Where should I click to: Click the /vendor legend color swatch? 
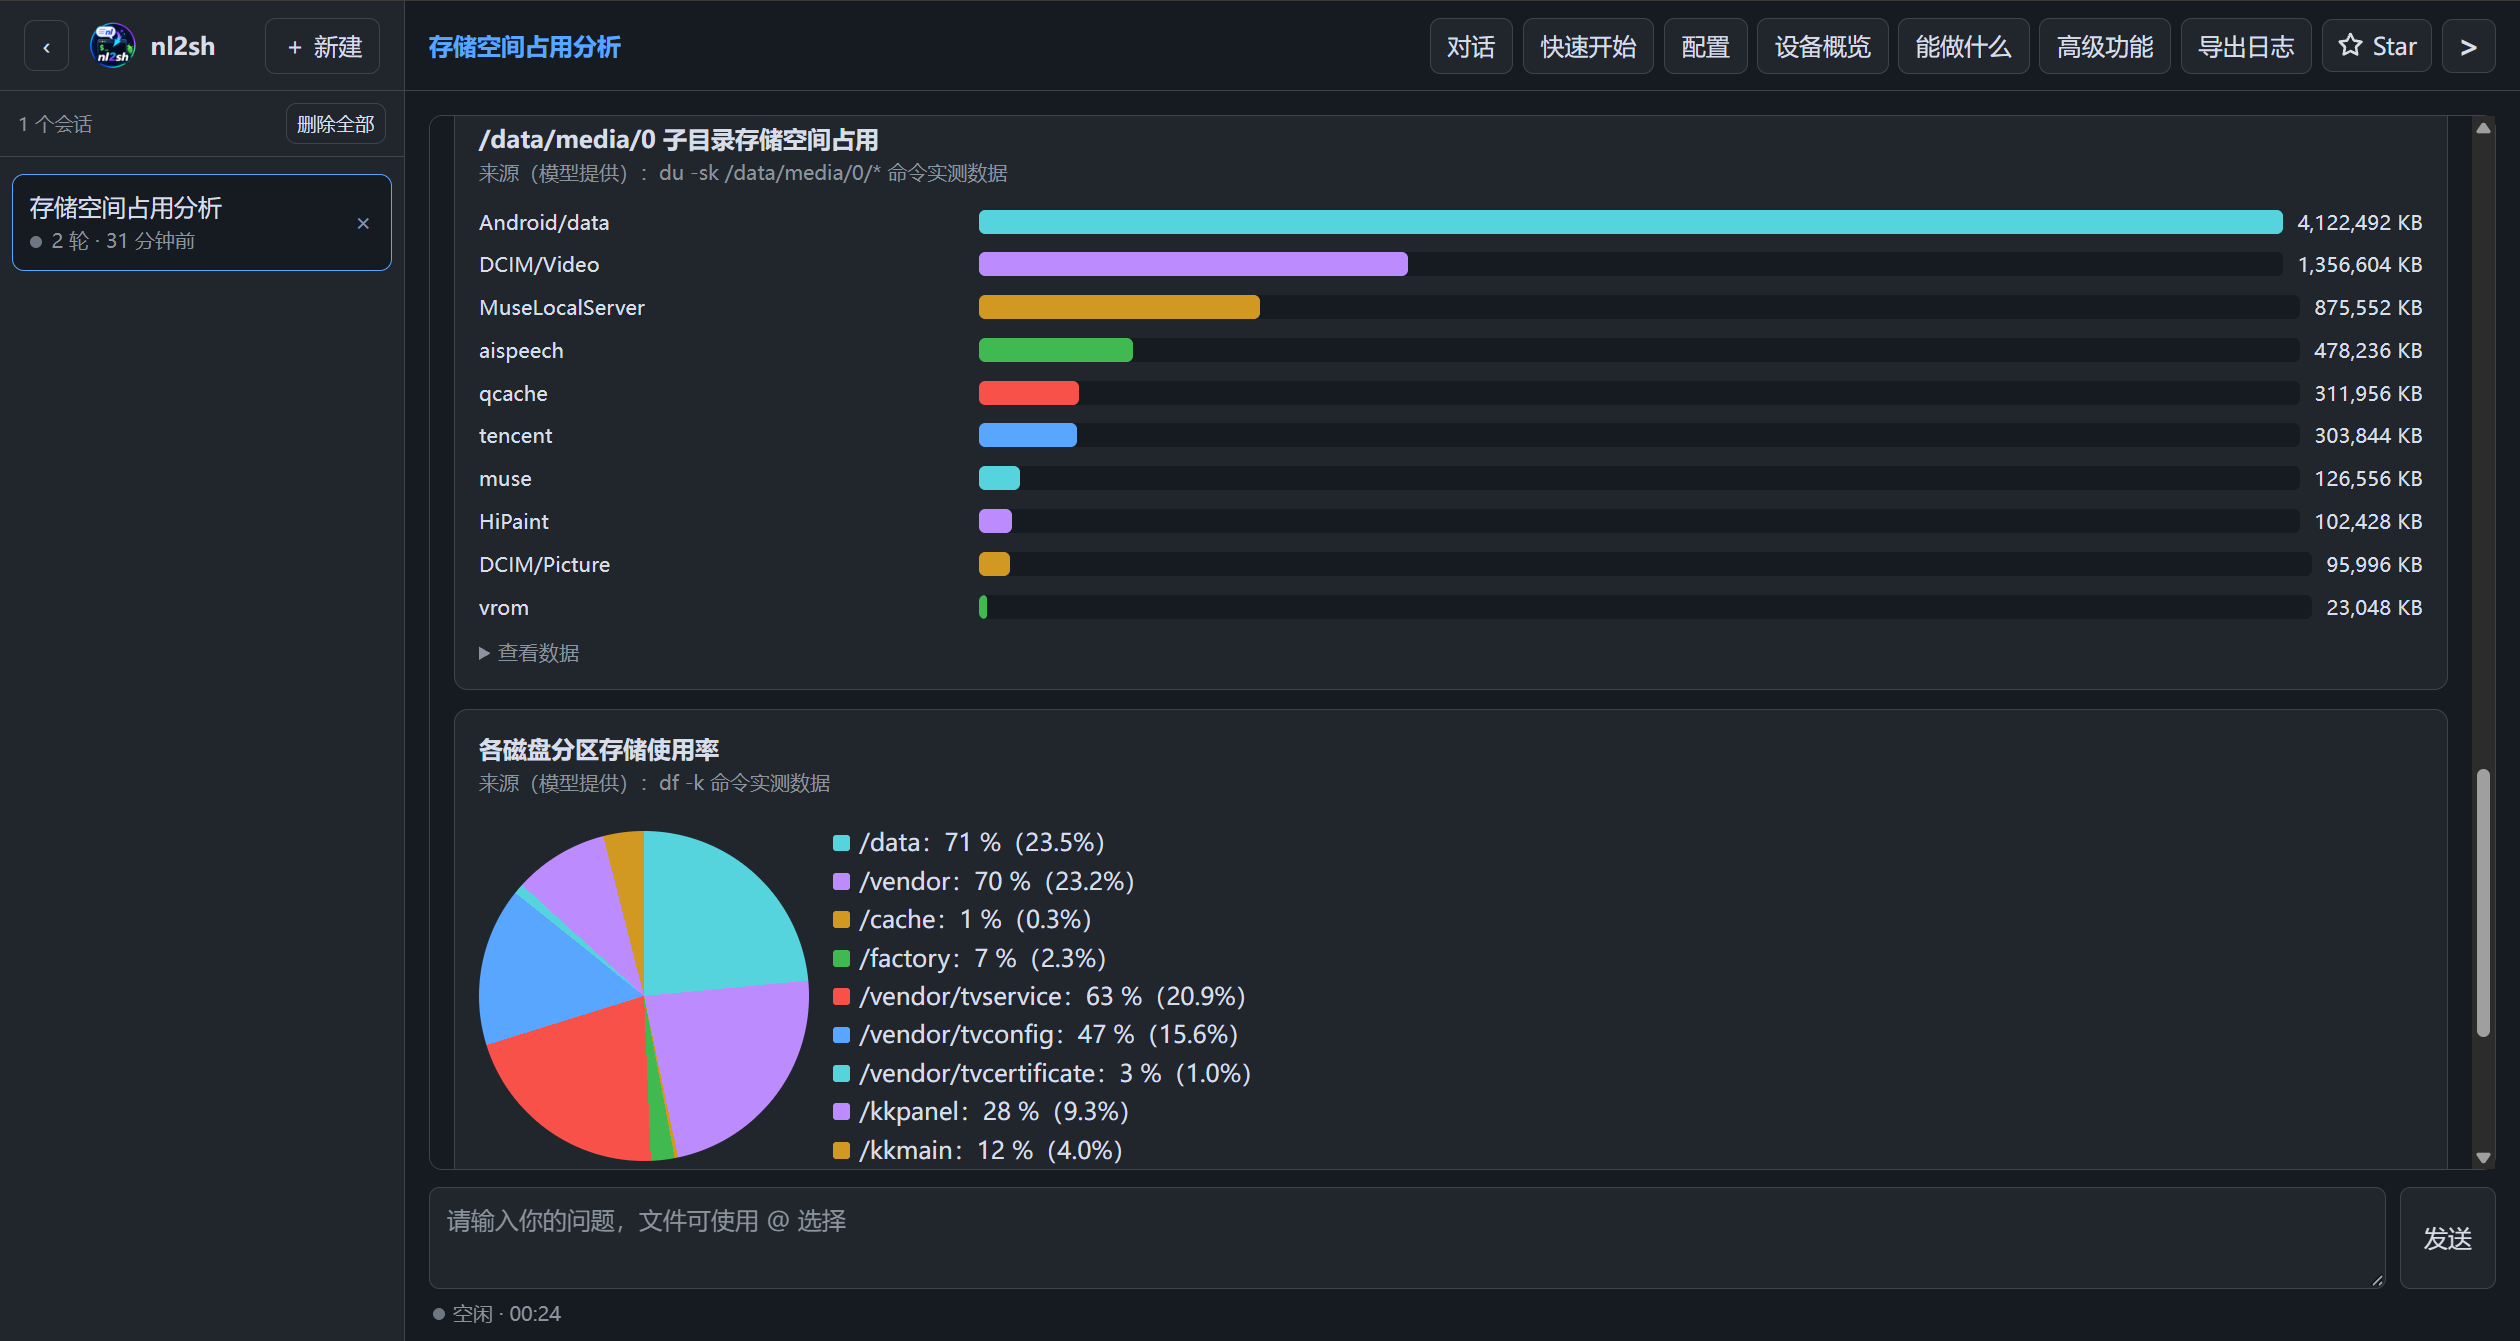(x=842, y=882)
